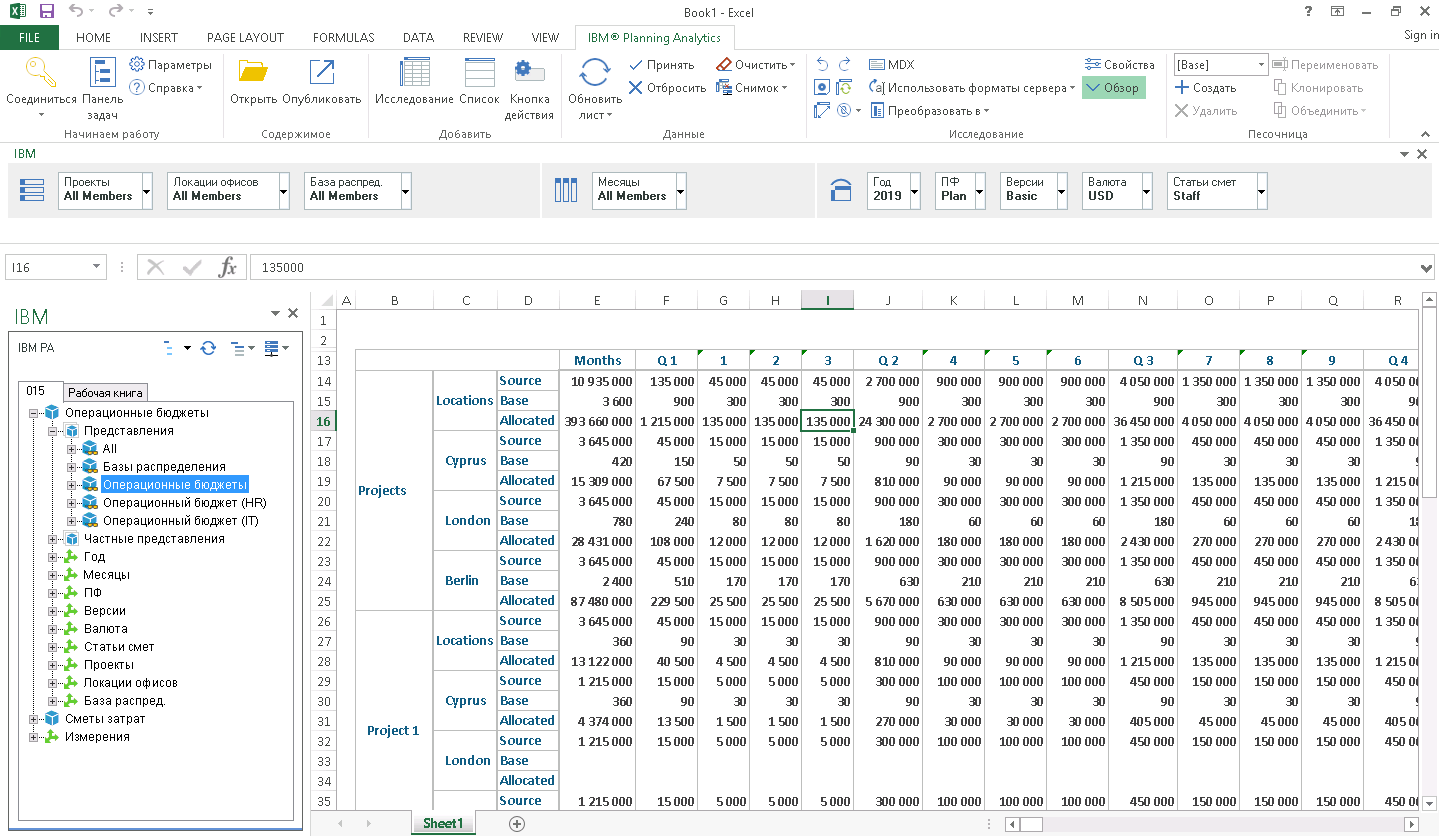The width and height of the screenshot is (1439, 836).
Task: Click the Очистить eraser button
Action: [756, 65]
